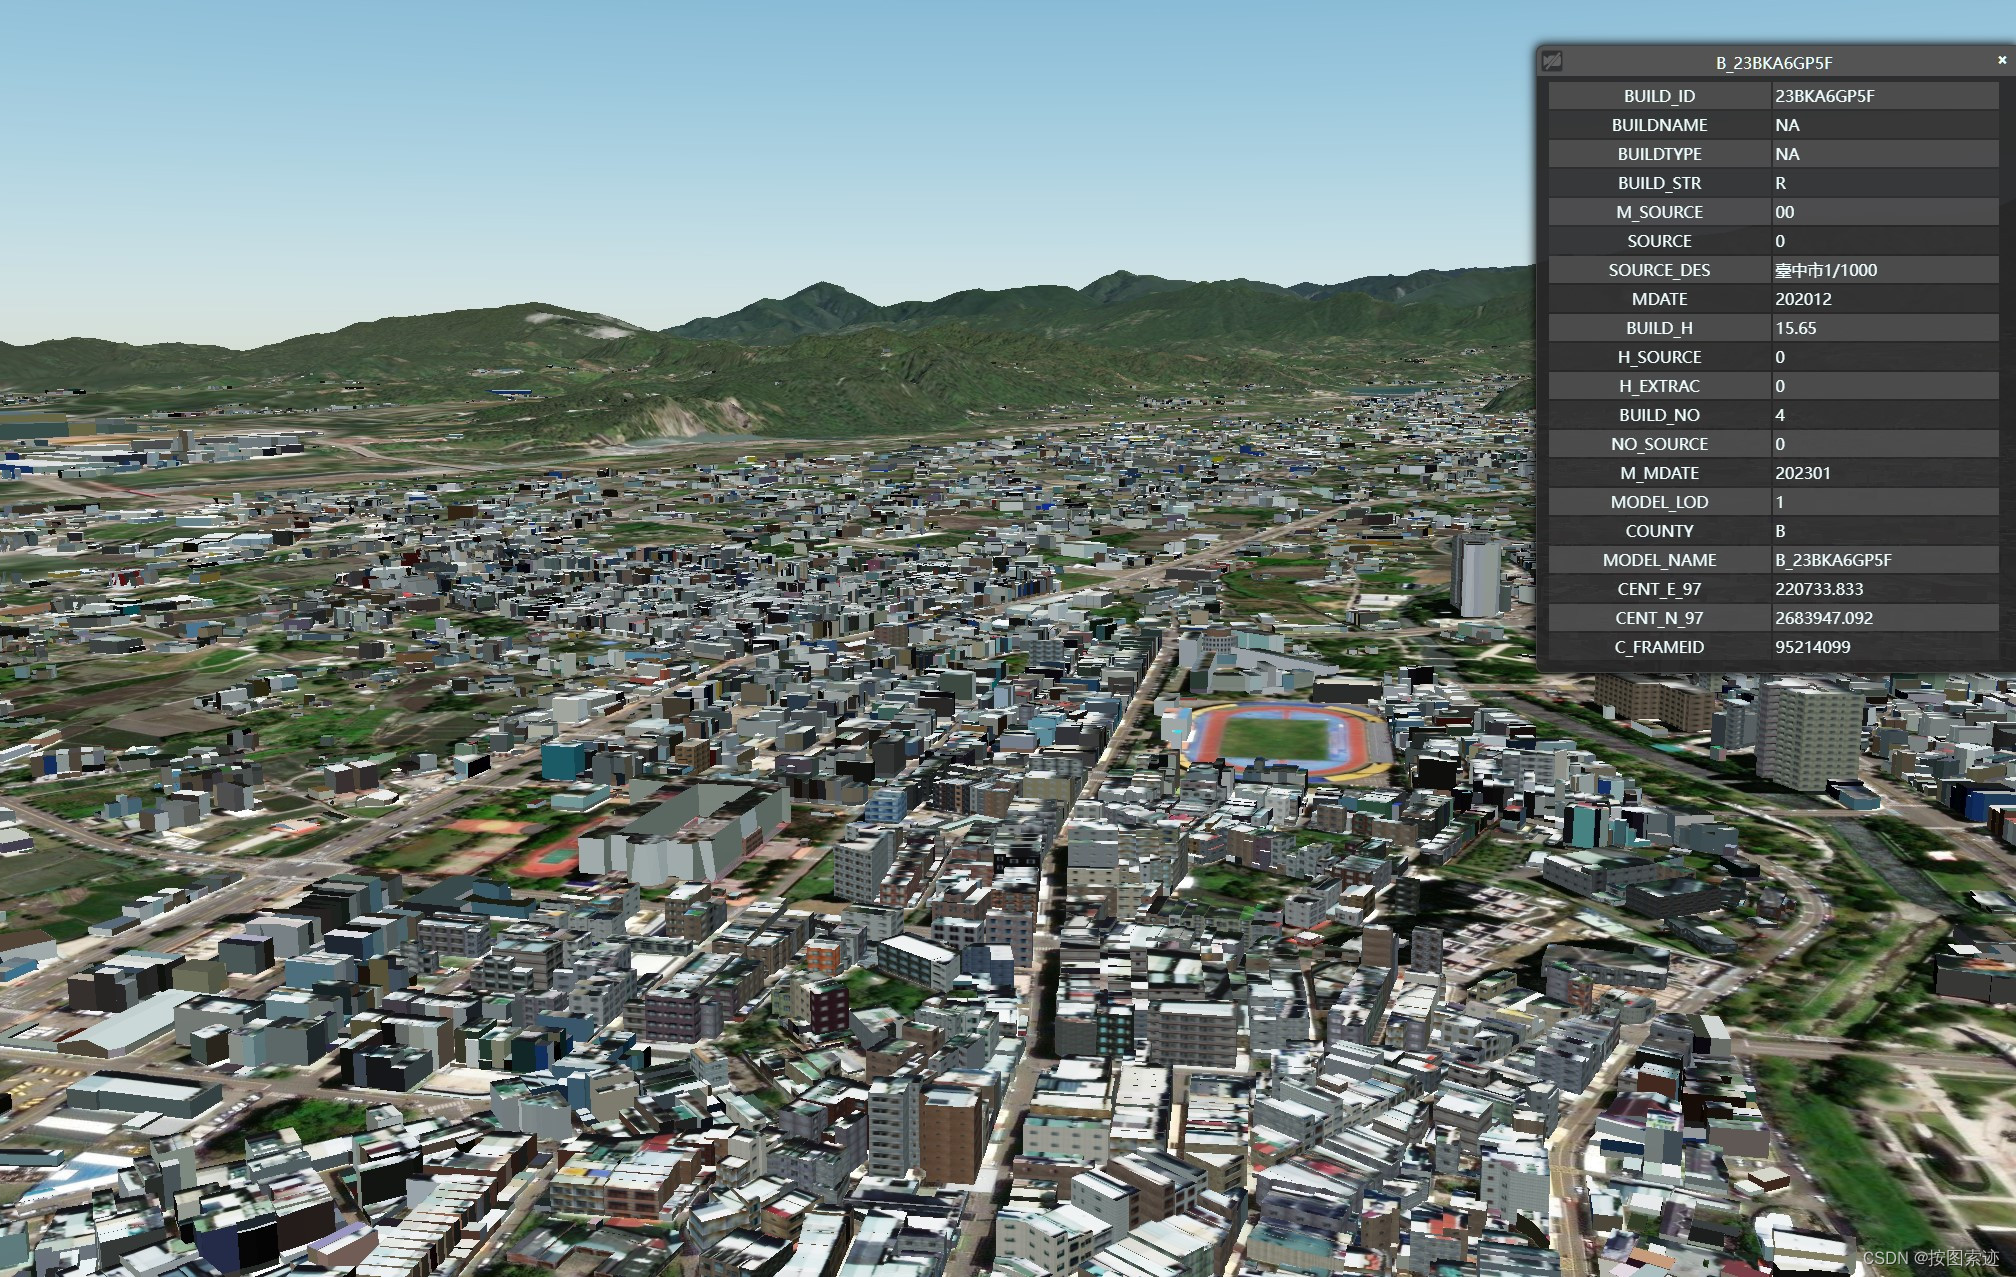Click the SOURCE_DES value 臺中市1/1000
The height and width of the screenshot is (1277, 2016).
[x=1825, y=270]
